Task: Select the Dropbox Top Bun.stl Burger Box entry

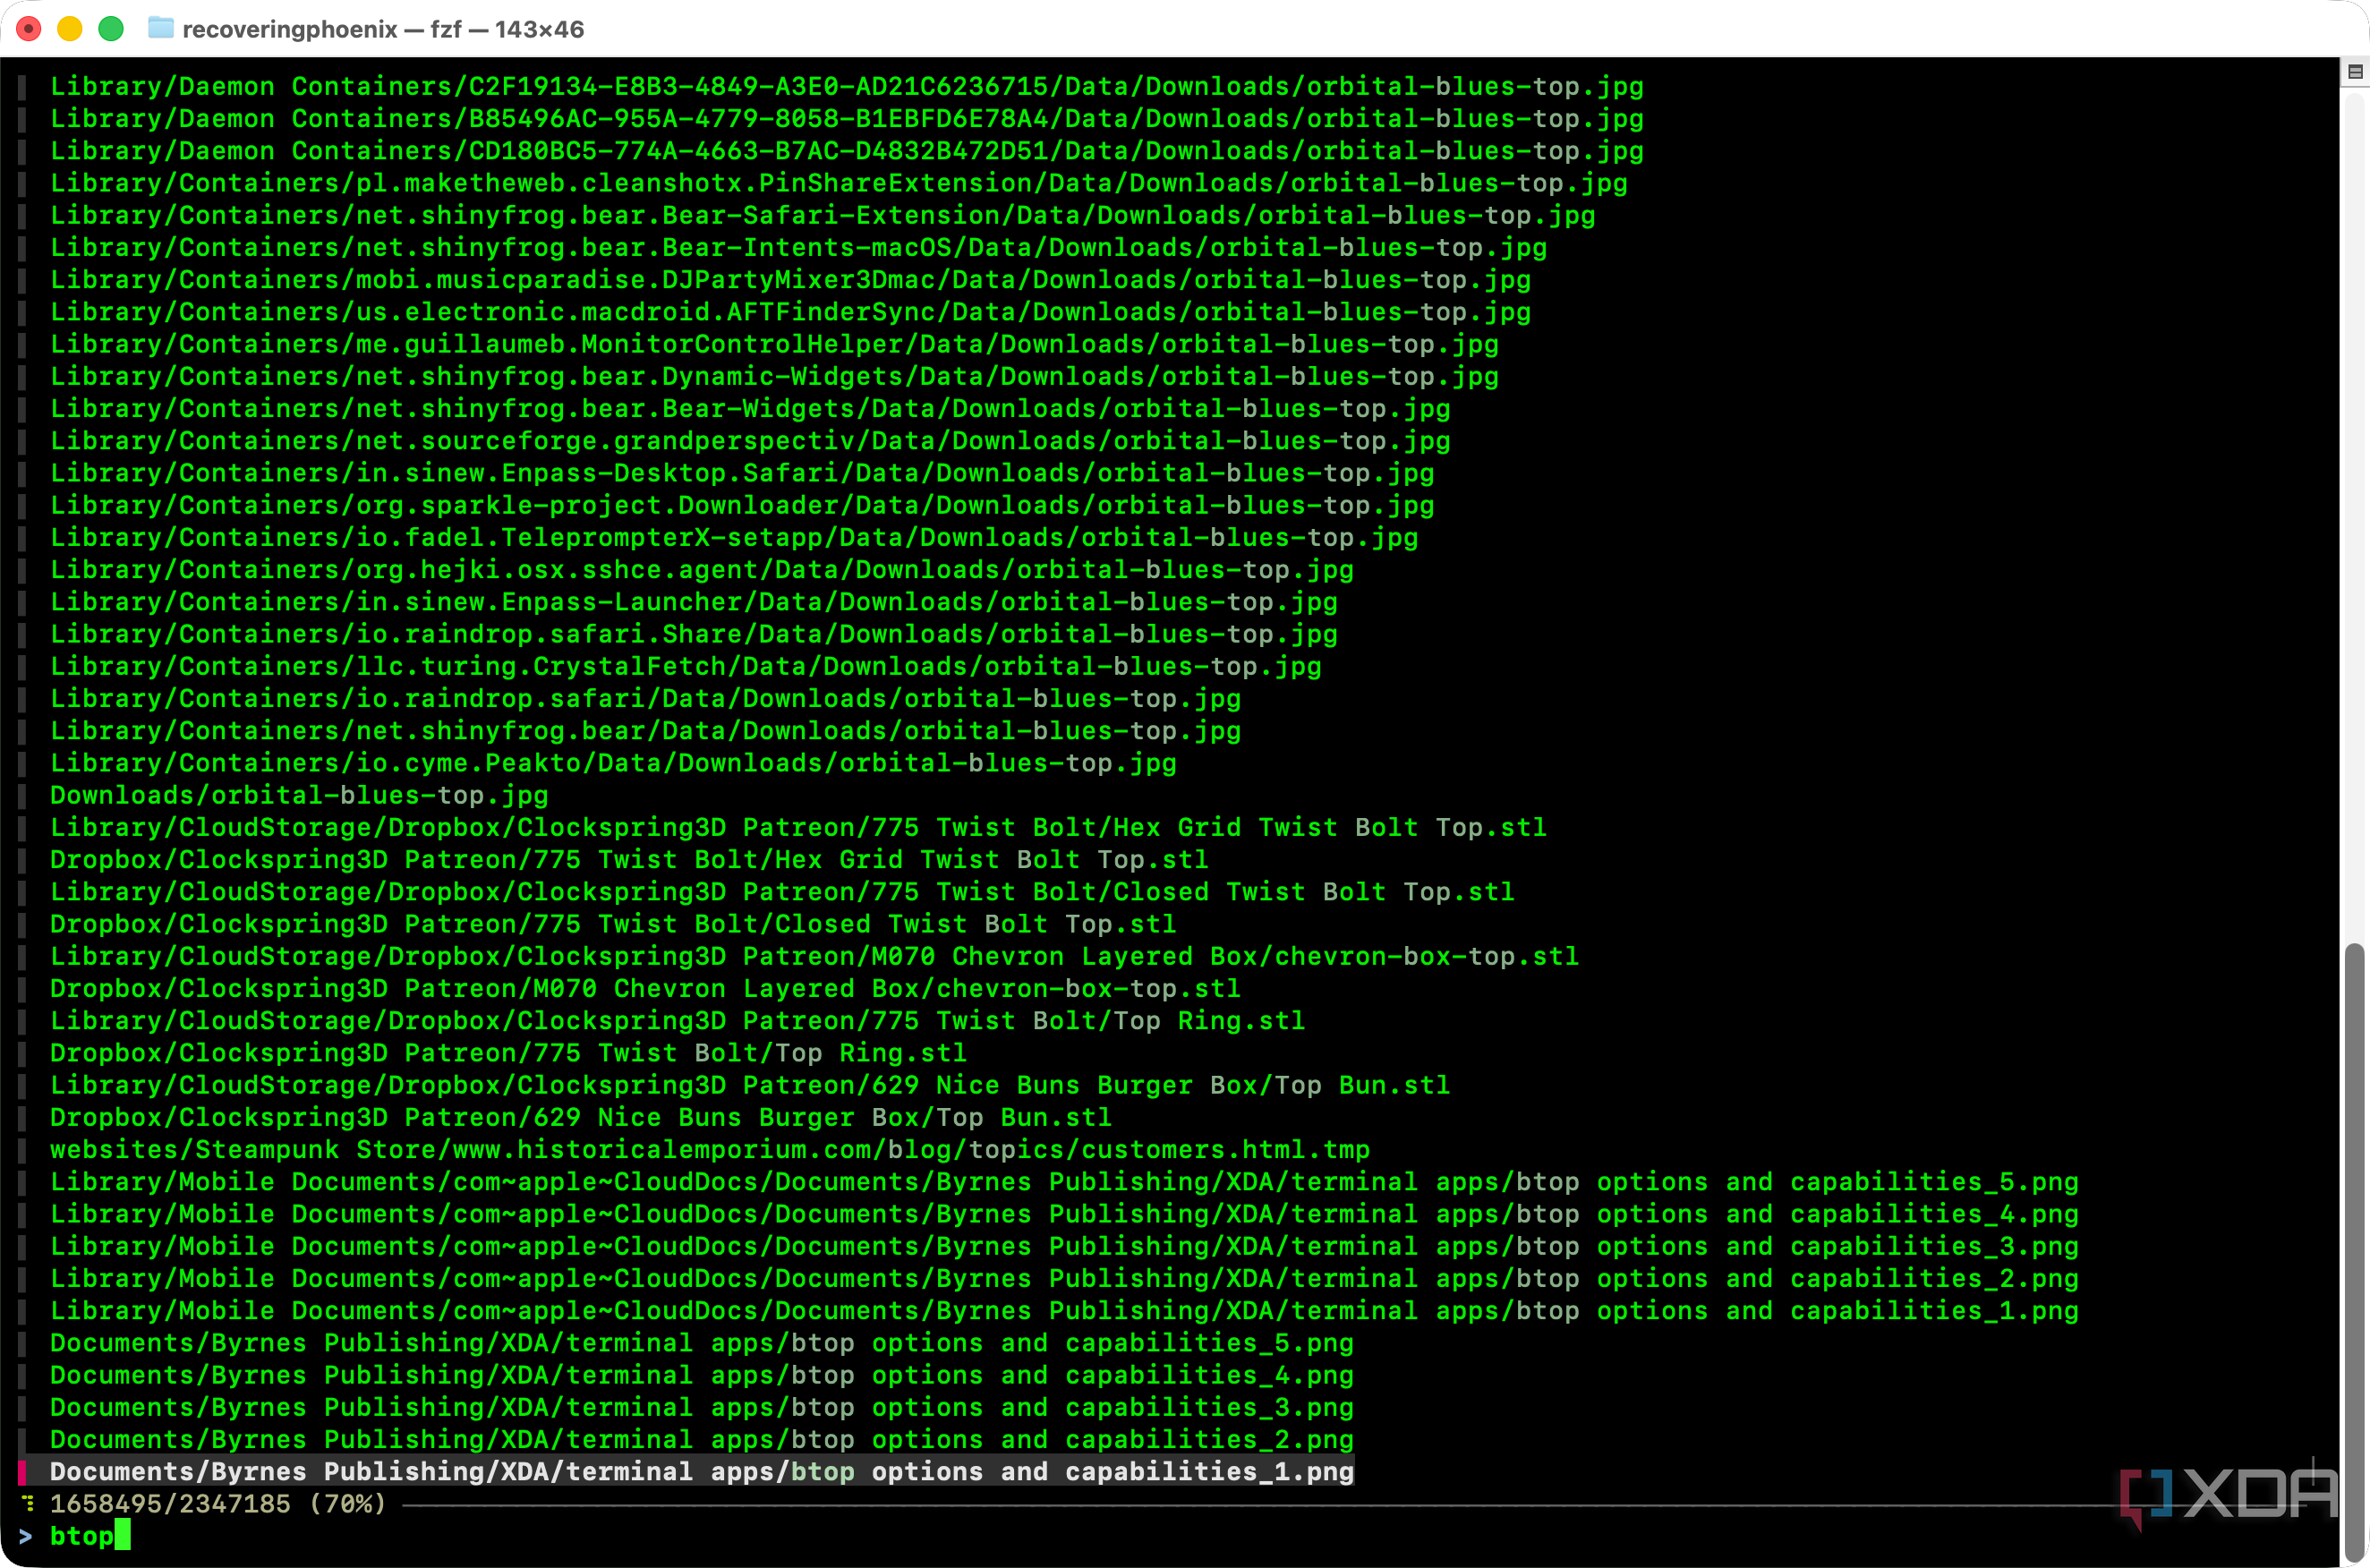Action: tap(580, 1117)
